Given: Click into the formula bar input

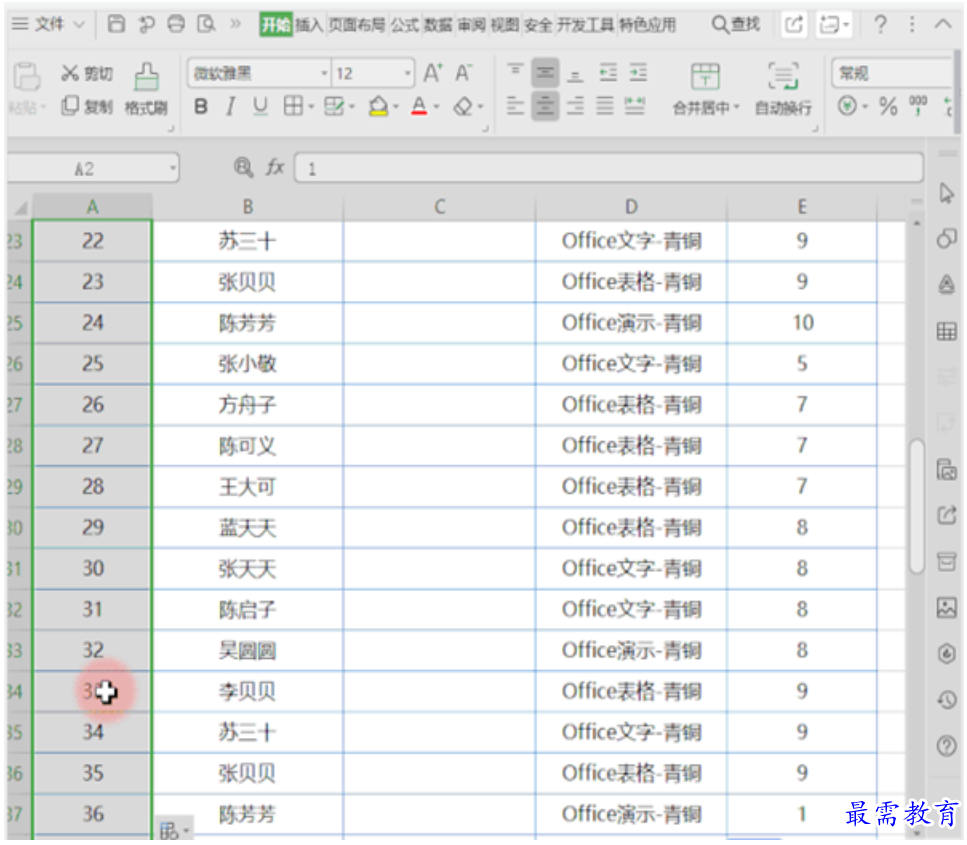Looking at the screenshot, I should point(609,168).
